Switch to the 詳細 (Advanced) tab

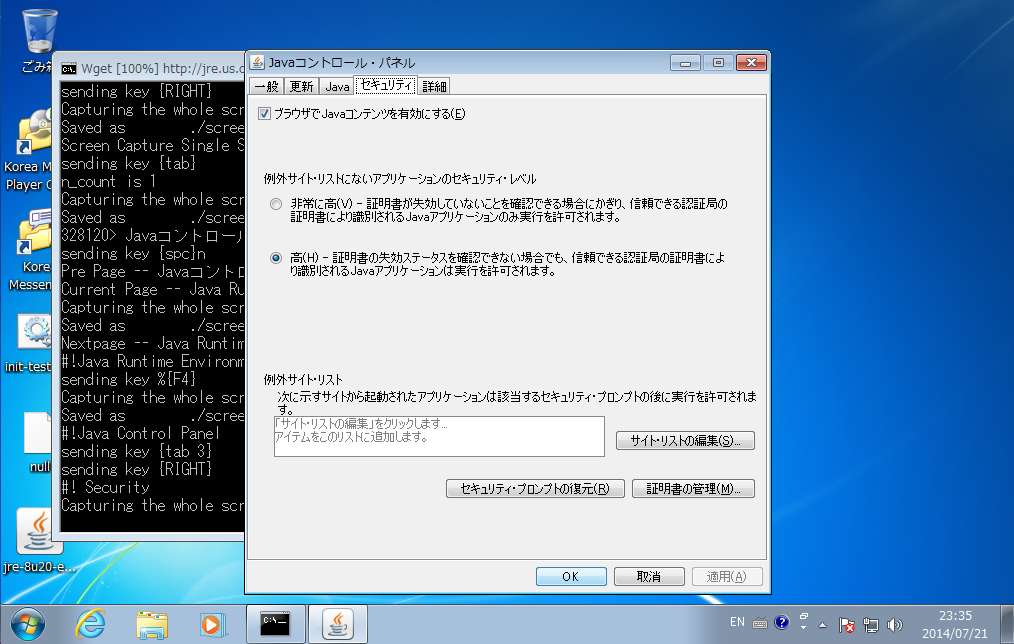[x=435, y=87]
